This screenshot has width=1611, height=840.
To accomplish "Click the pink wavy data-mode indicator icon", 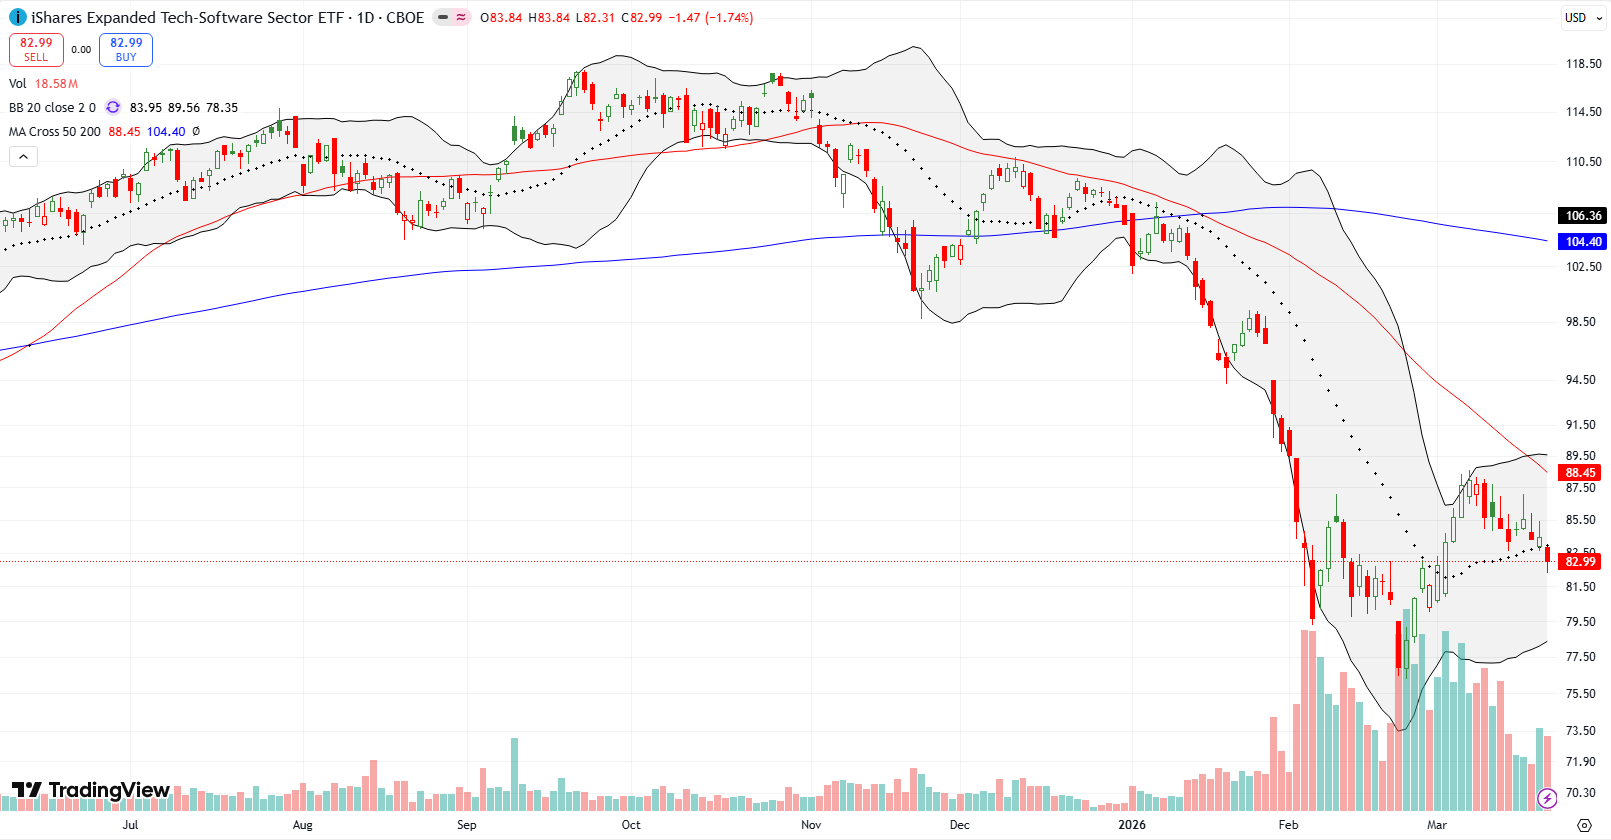I will point(461,18).
